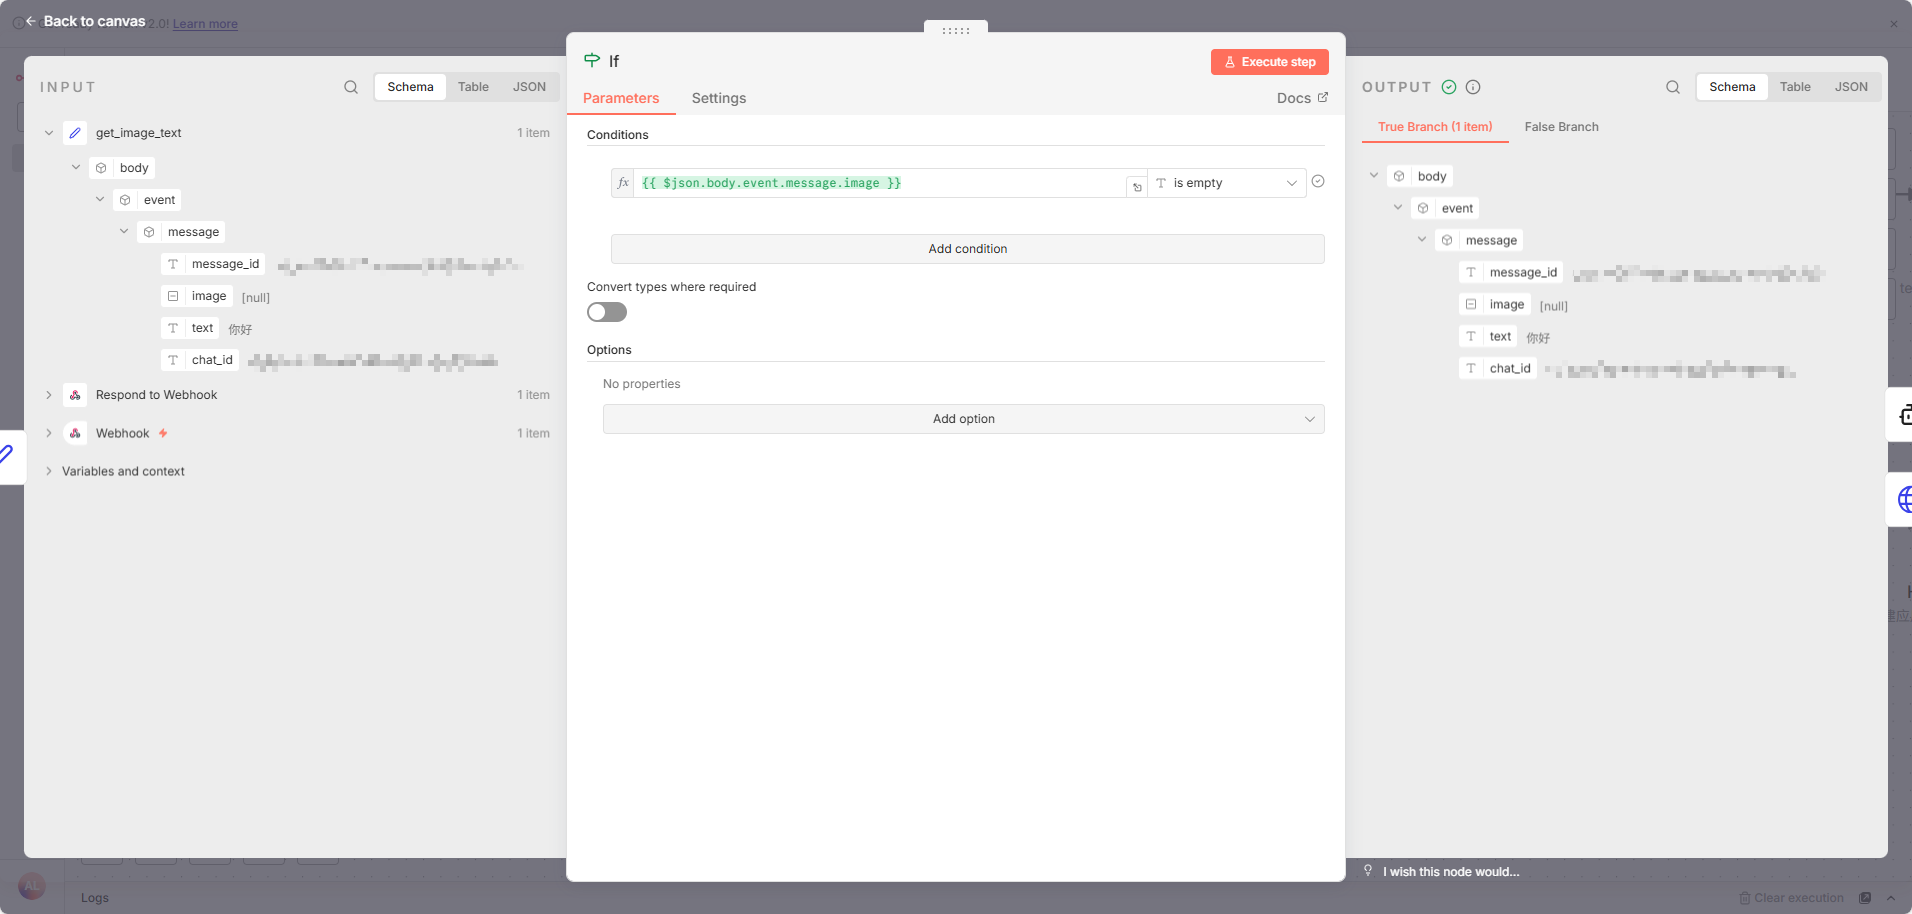Switch INPUT view to Table
Viewport: 1912px width, 914px height.
coord(473,87)
